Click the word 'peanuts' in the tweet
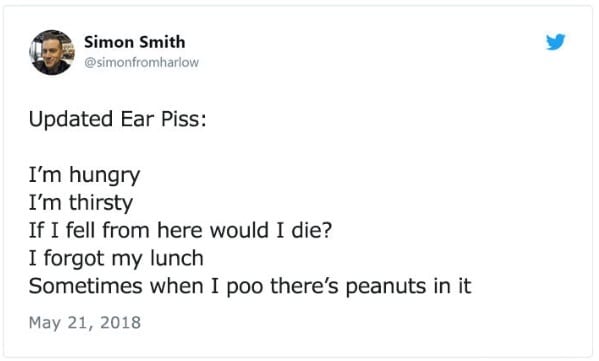 pyautogui.click(x=386, y=287)
